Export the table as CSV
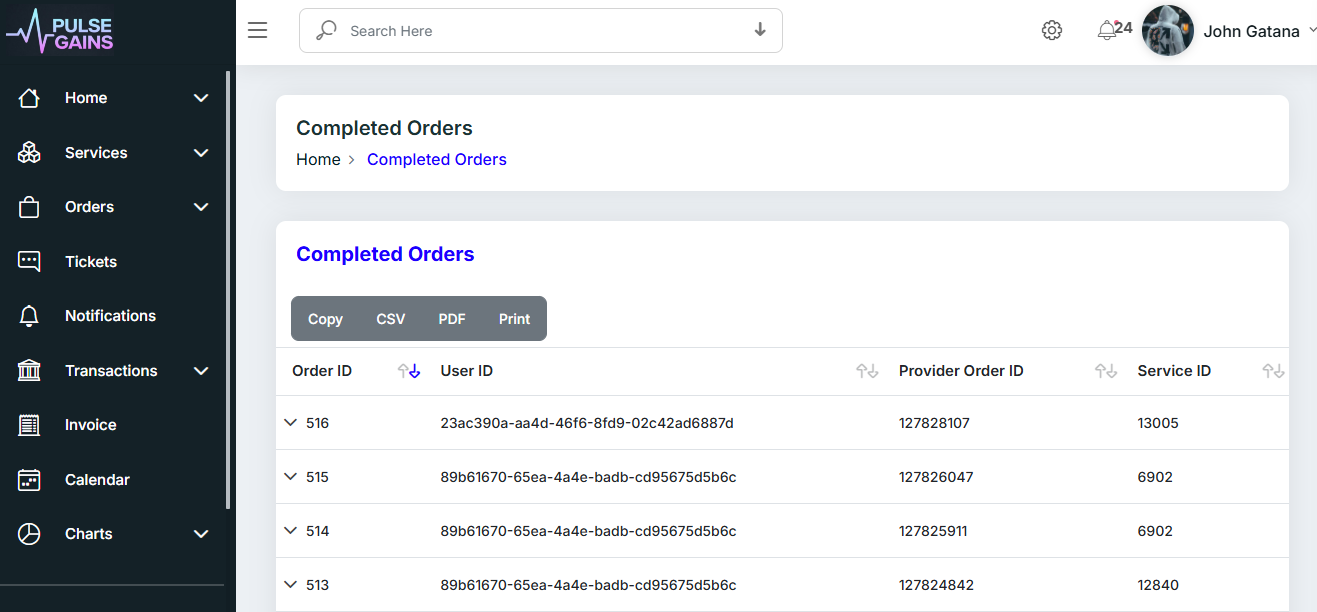Screen dimensions: 1317x612 [390, 318]
